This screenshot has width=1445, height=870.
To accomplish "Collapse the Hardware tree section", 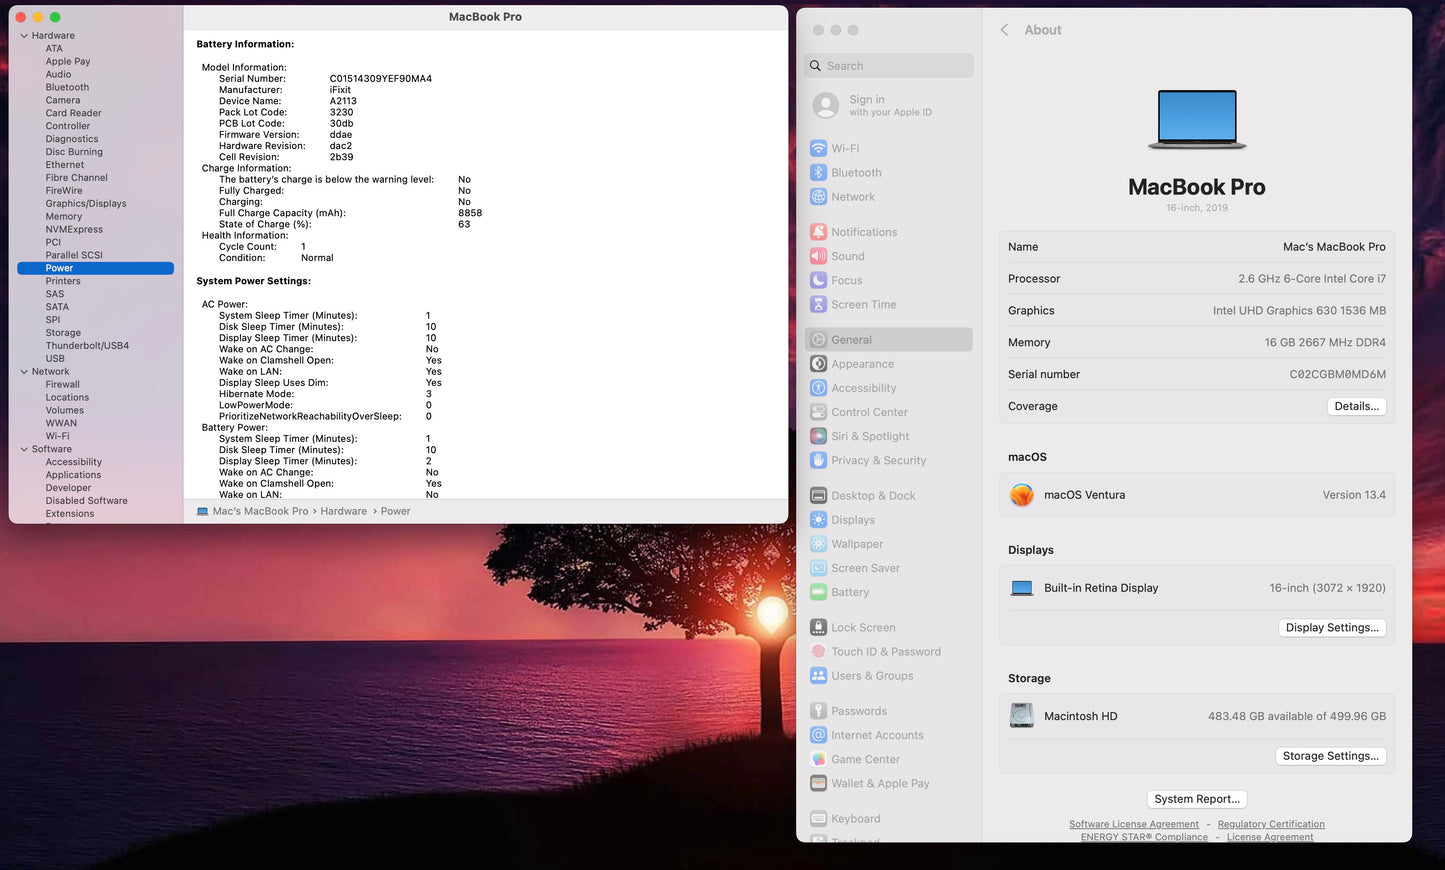I will [x=24, y=36].
